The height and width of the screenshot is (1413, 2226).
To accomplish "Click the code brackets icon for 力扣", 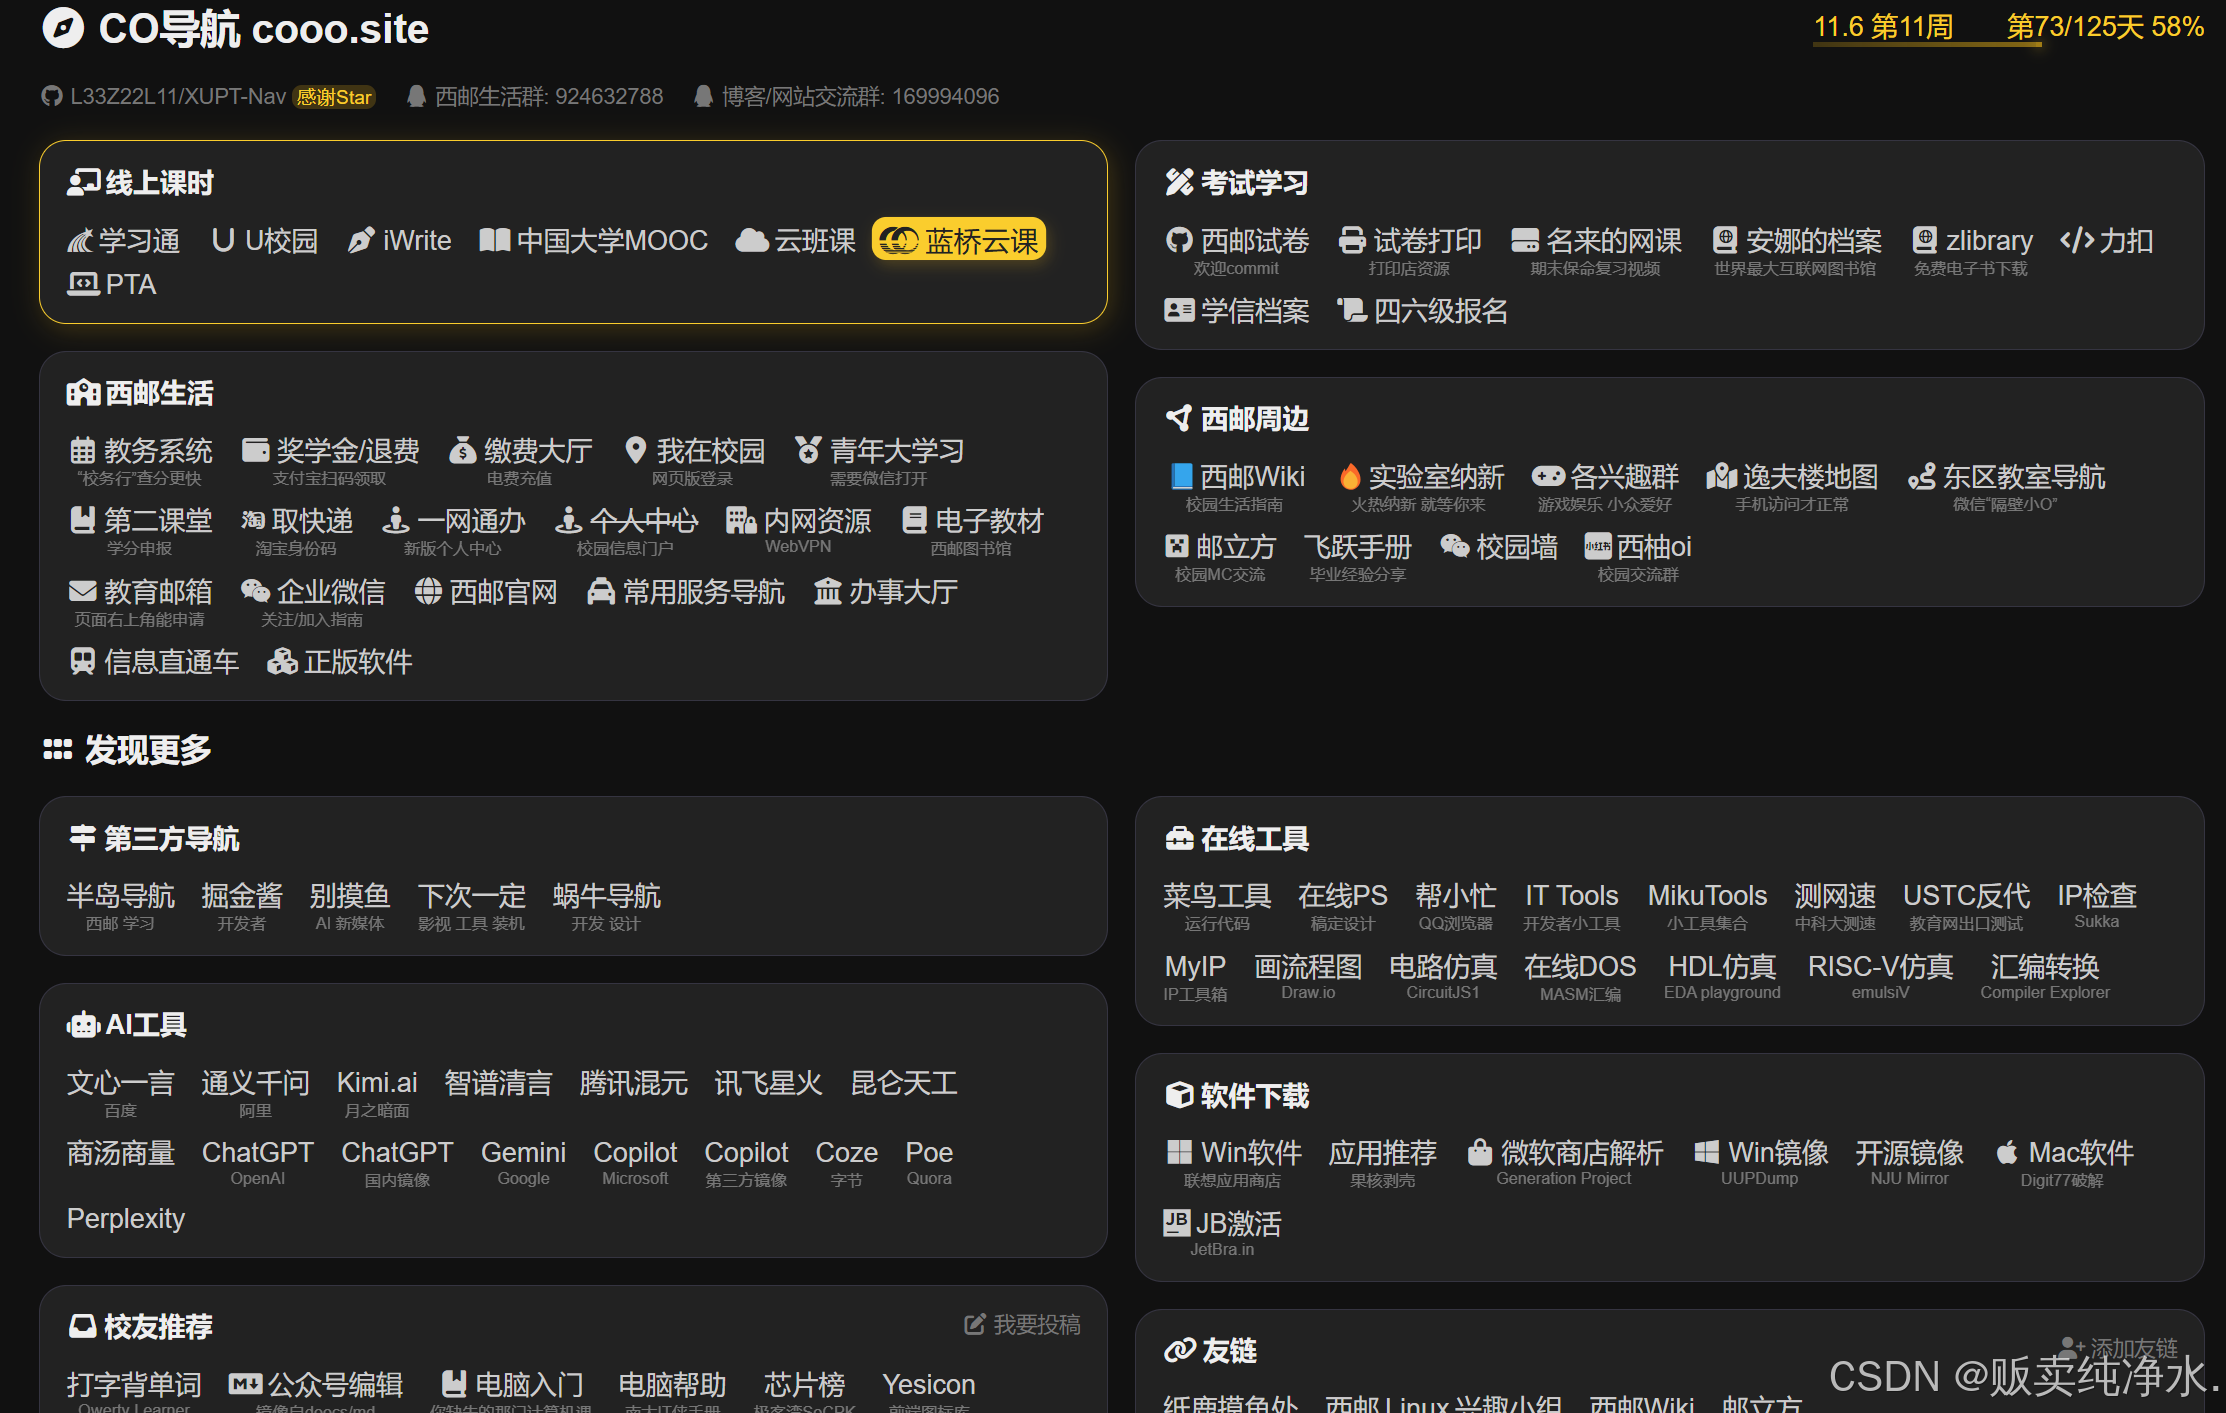I will point(2076,241).
